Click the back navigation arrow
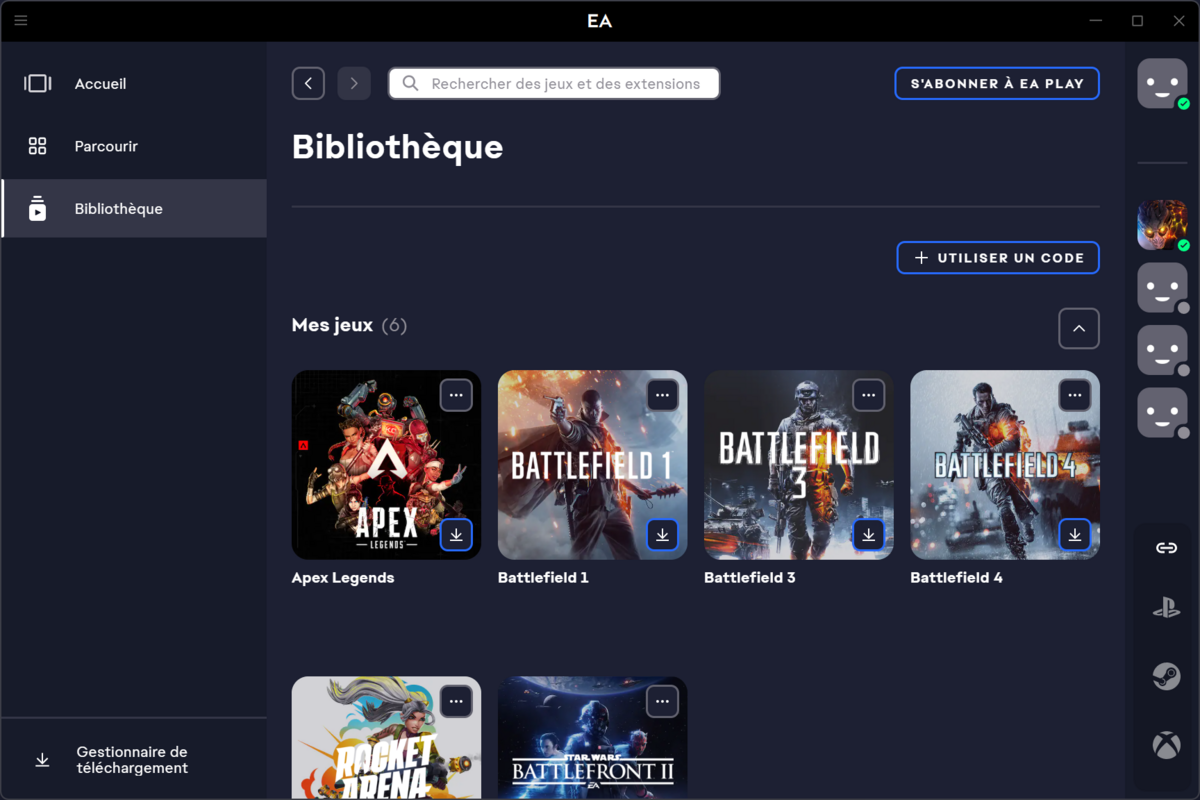Image resolution: width=1200 pixels, height=800 pixels. (x=308, y=84)
